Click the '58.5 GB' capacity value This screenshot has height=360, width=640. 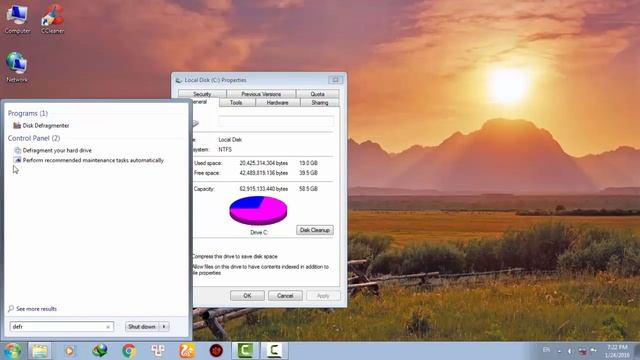coord(308,189)
